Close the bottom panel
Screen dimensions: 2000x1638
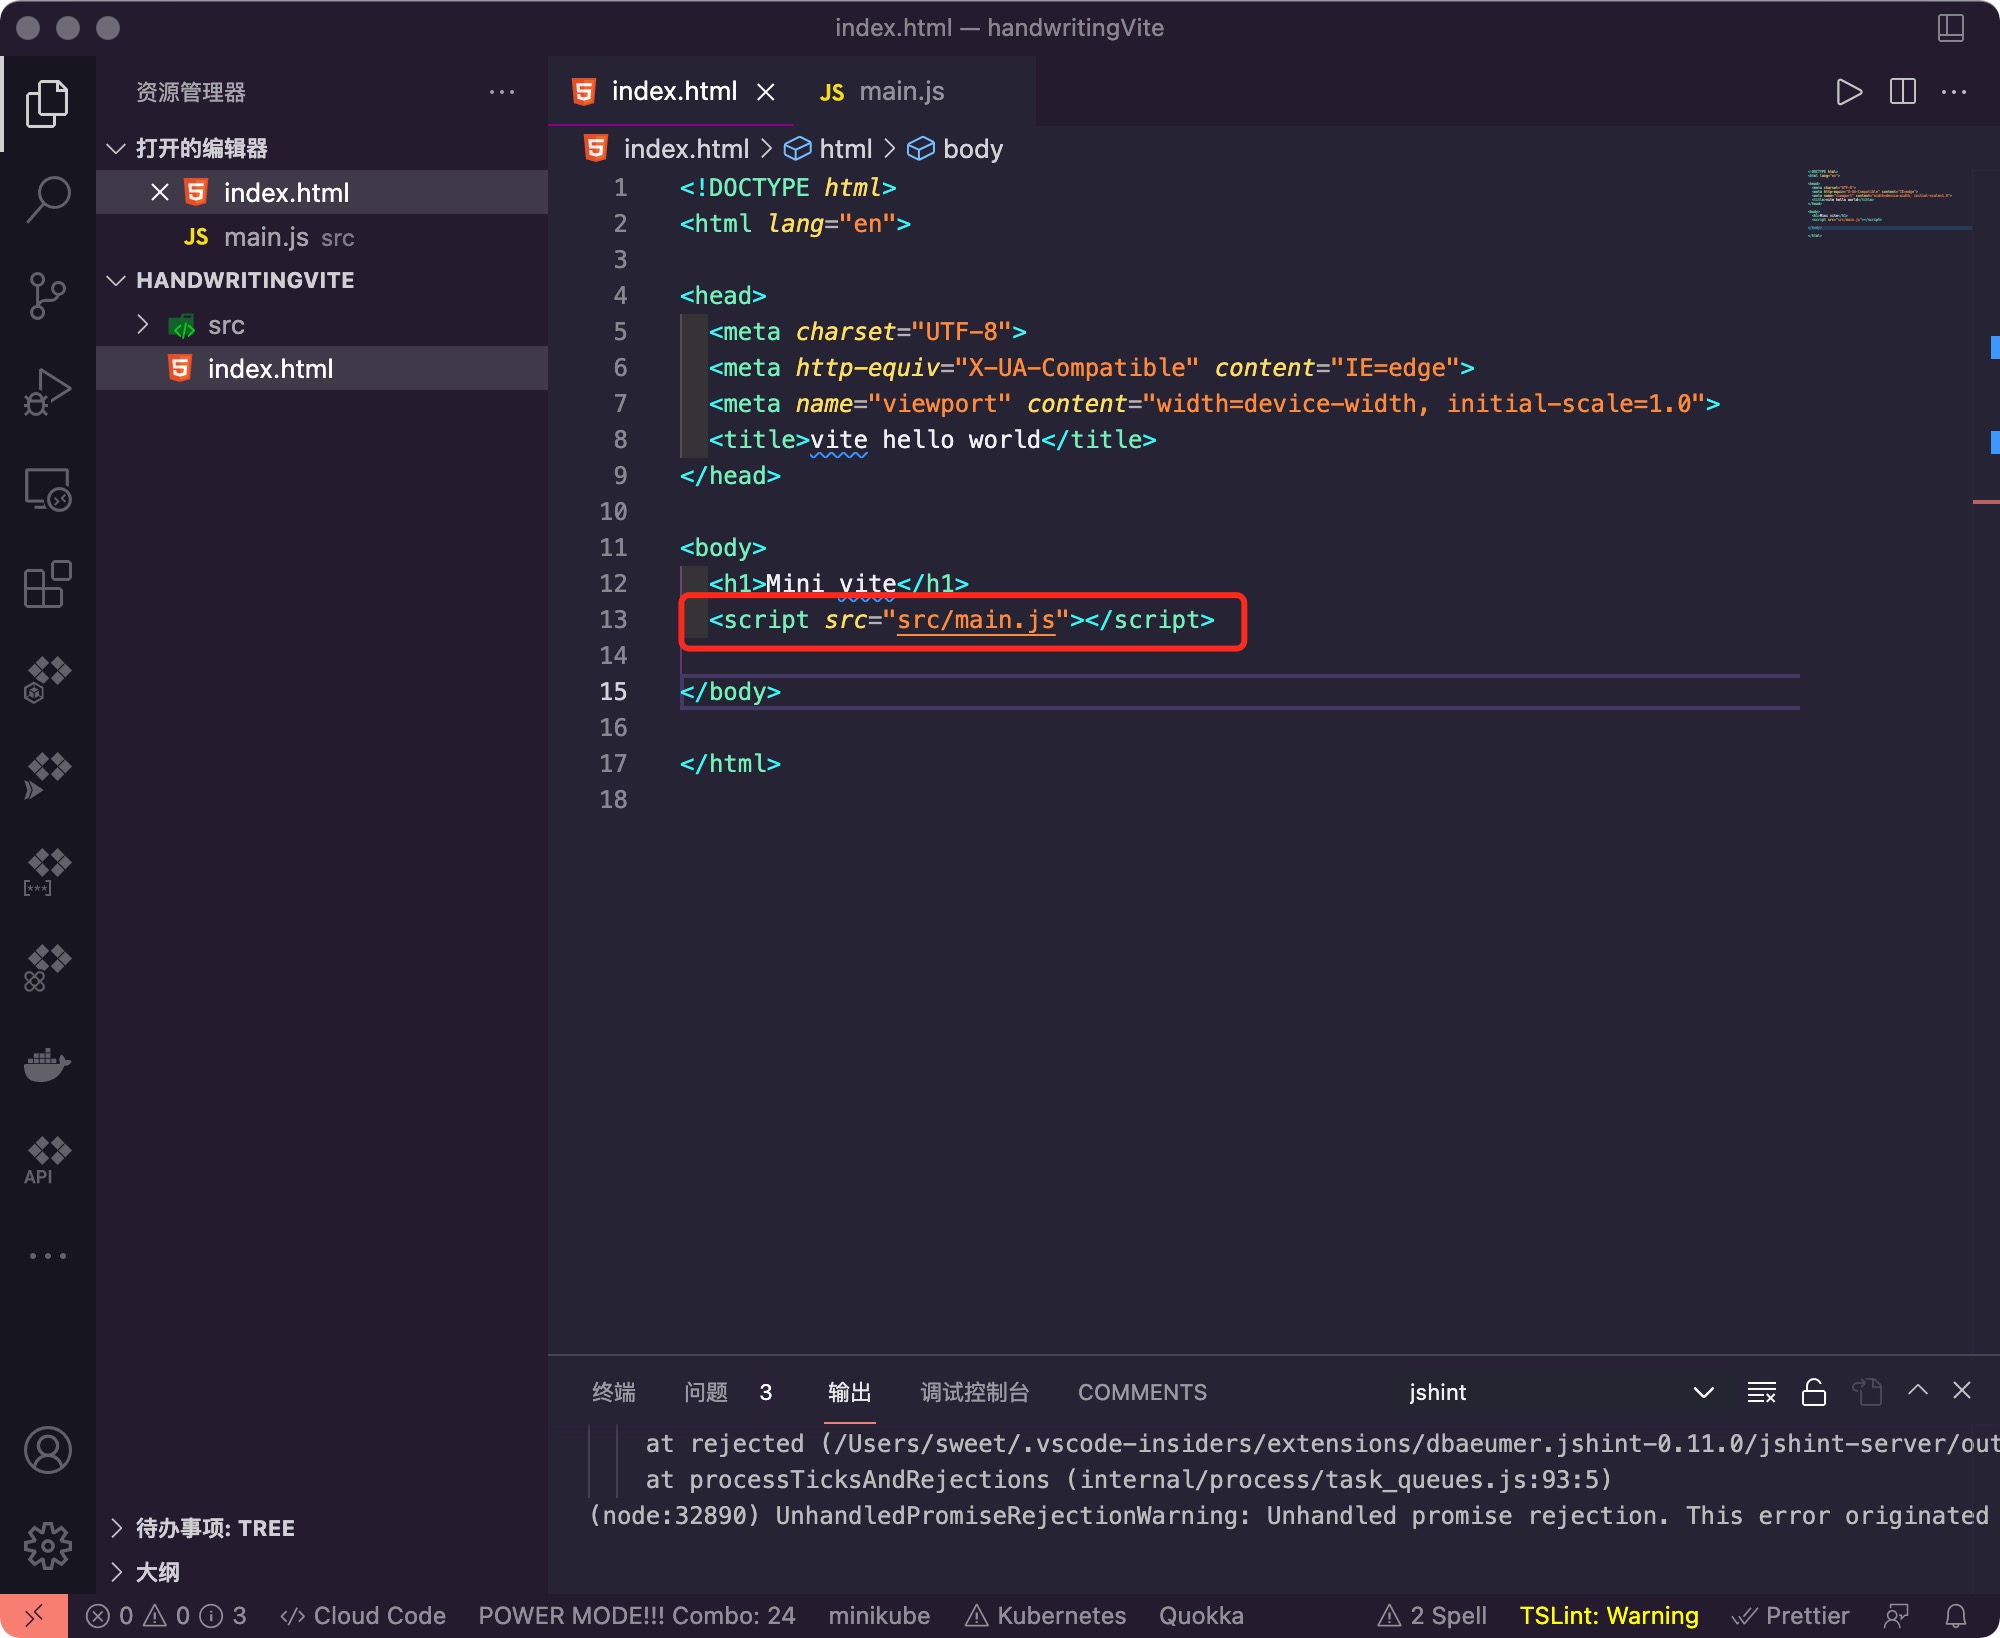point(1962,1391)
